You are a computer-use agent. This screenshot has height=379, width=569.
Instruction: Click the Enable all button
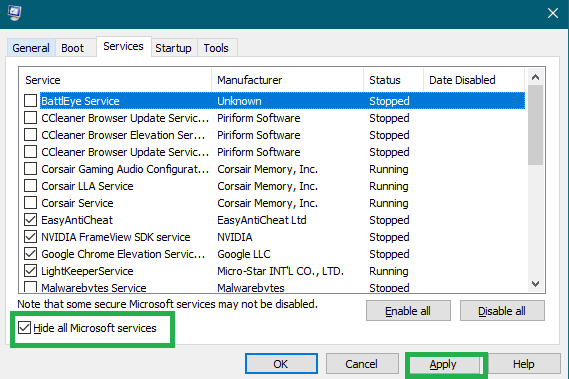click(408, 311)
